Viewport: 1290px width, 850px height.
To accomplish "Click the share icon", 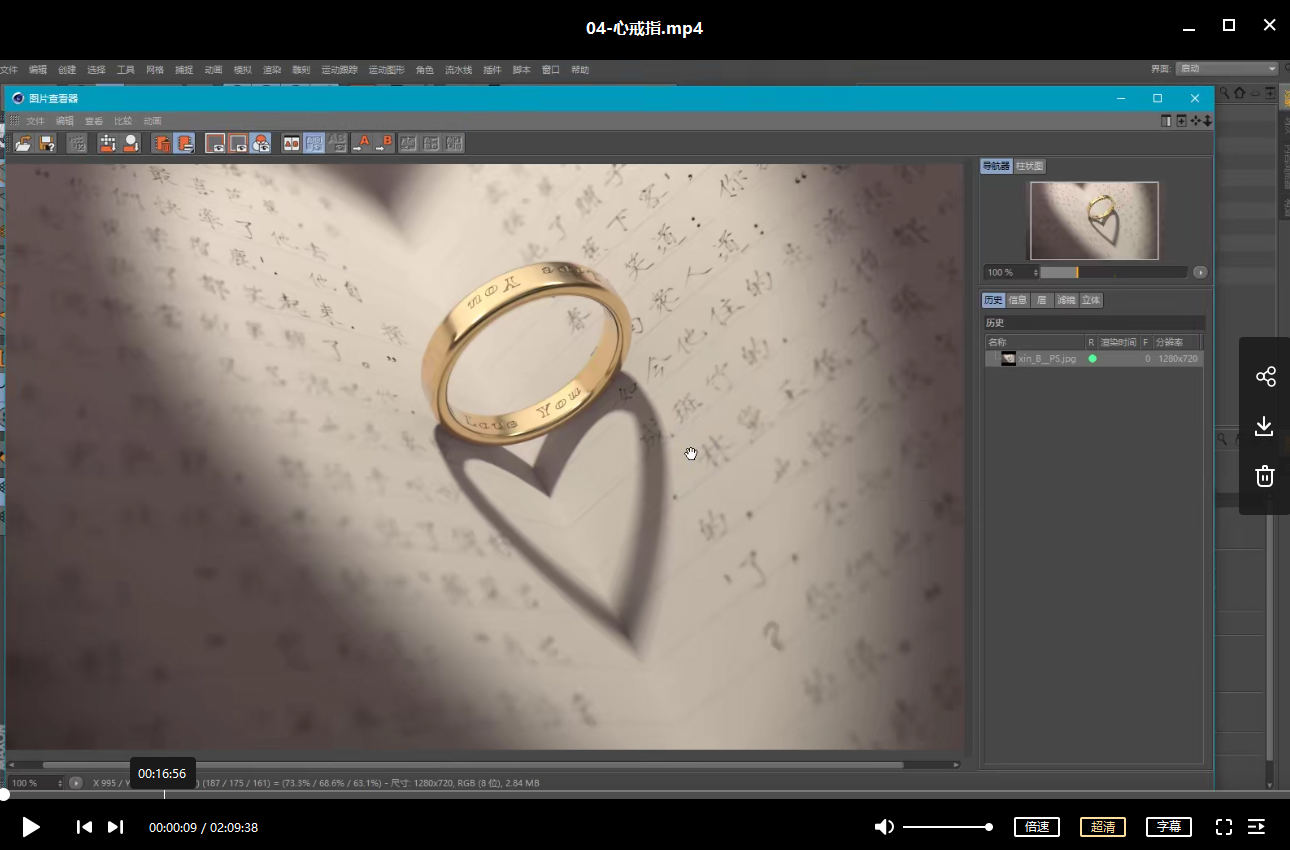I will (x=1265, y=377).
